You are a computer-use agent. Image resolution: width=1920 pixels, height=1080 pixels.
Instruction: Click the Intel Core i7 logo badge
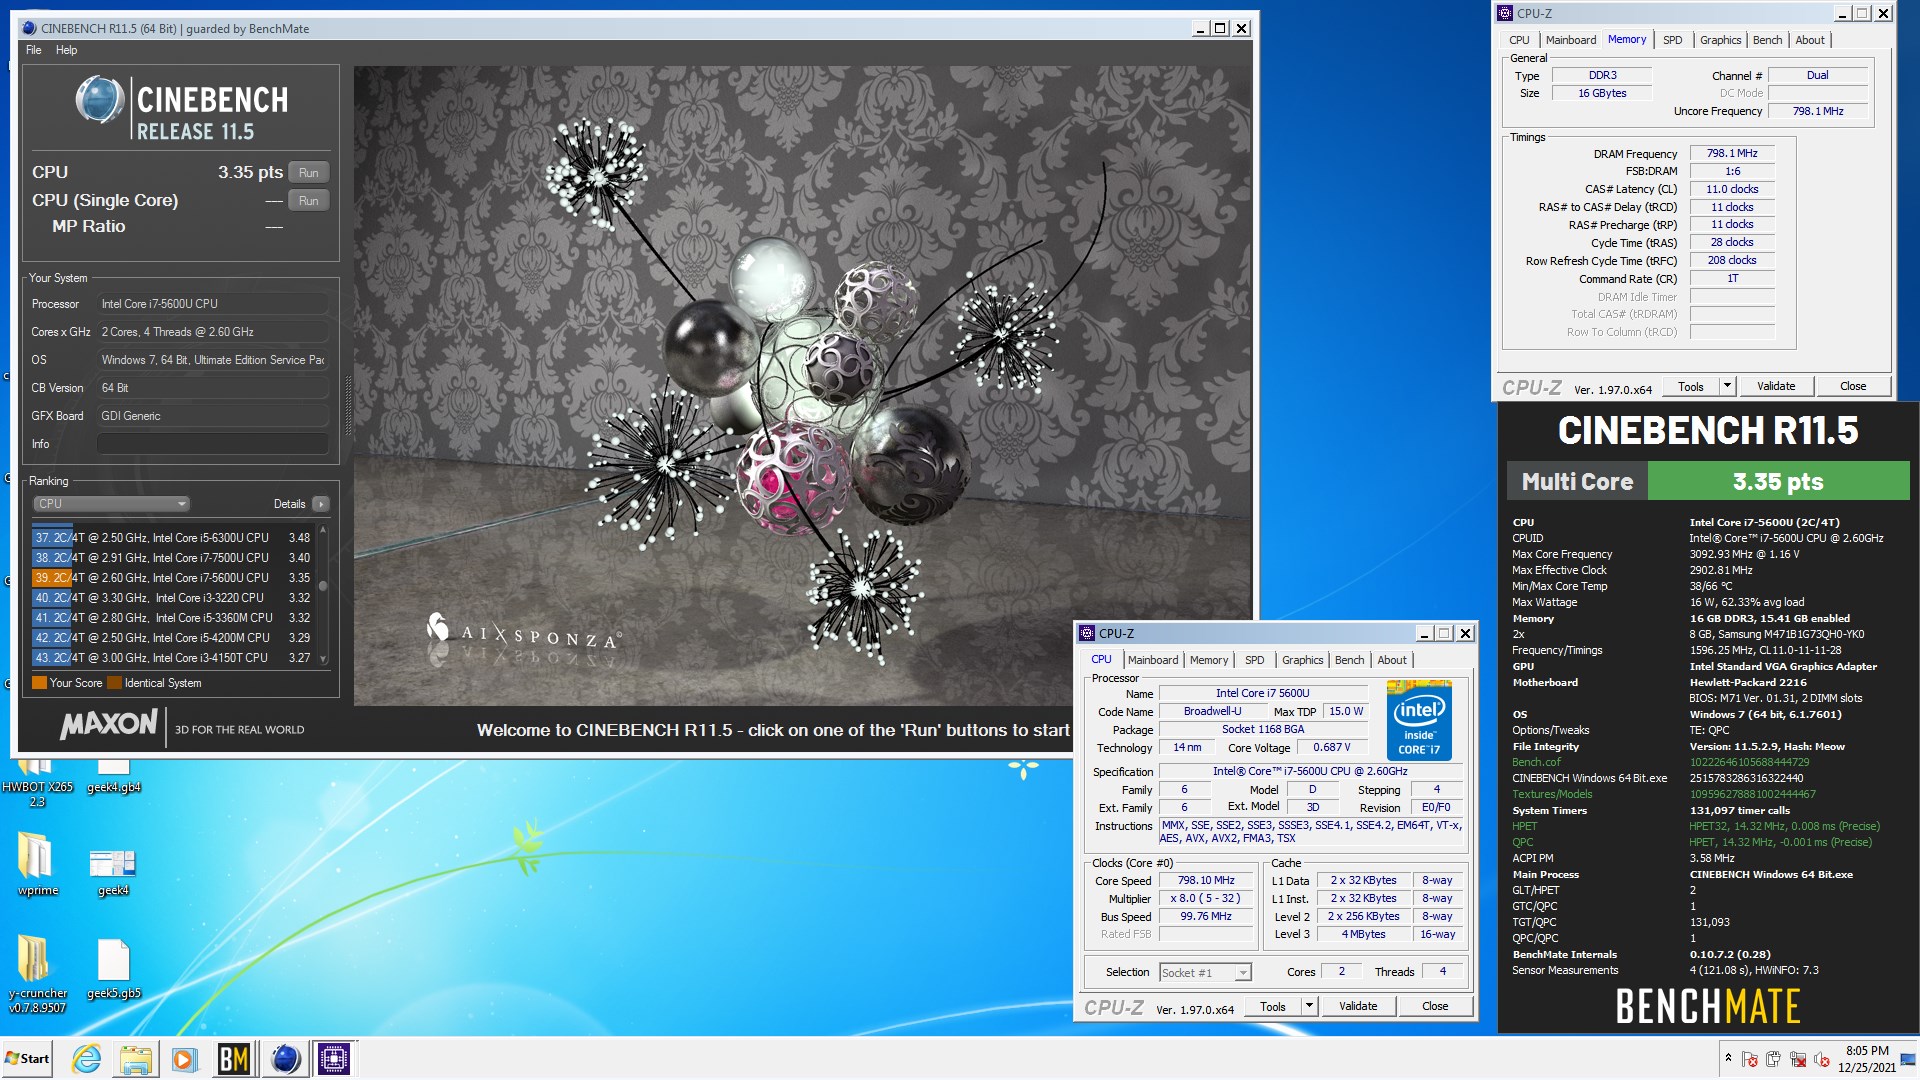coord(1419,720)
